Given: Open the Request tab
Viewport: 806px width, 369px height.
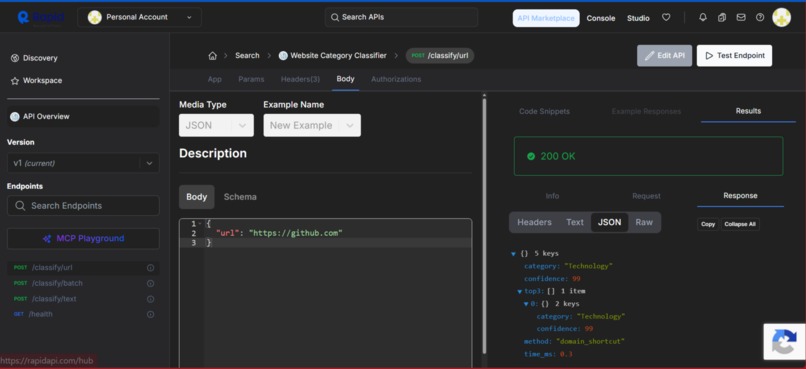Looking at the screenshot, I should pyautogui.click(x=646, y=196).
